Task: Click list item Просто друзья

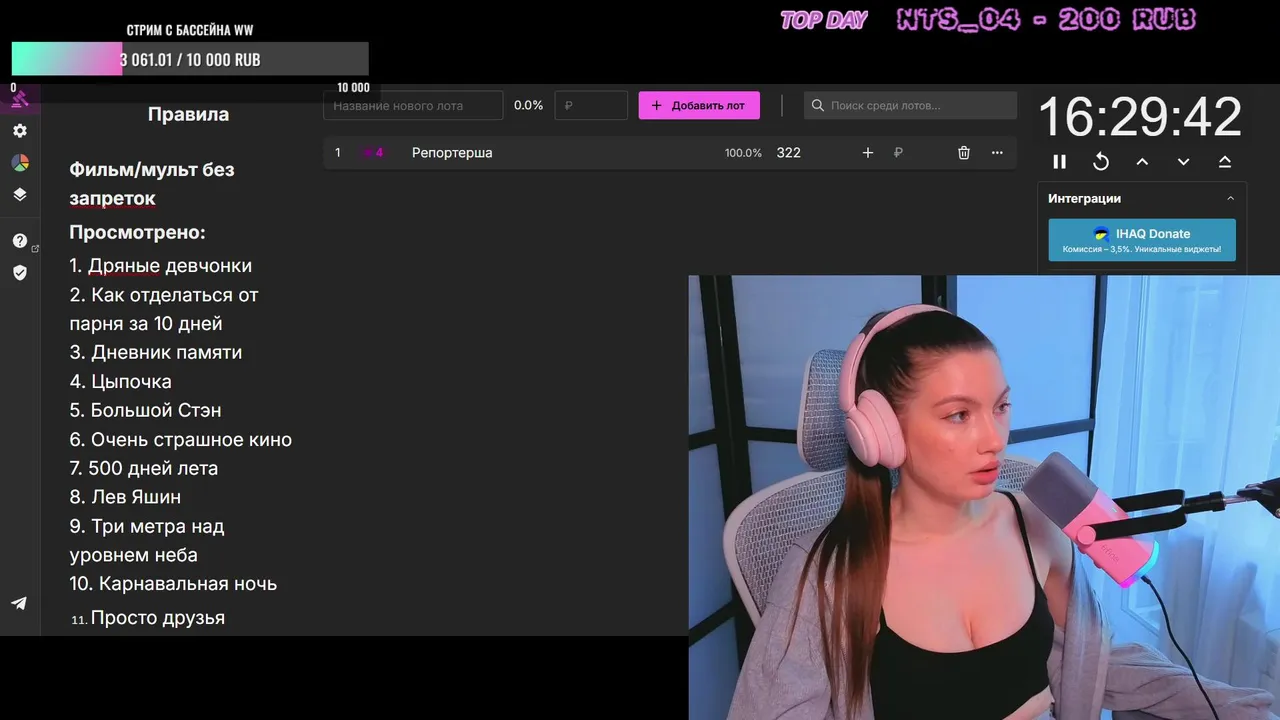Action: 148,618
